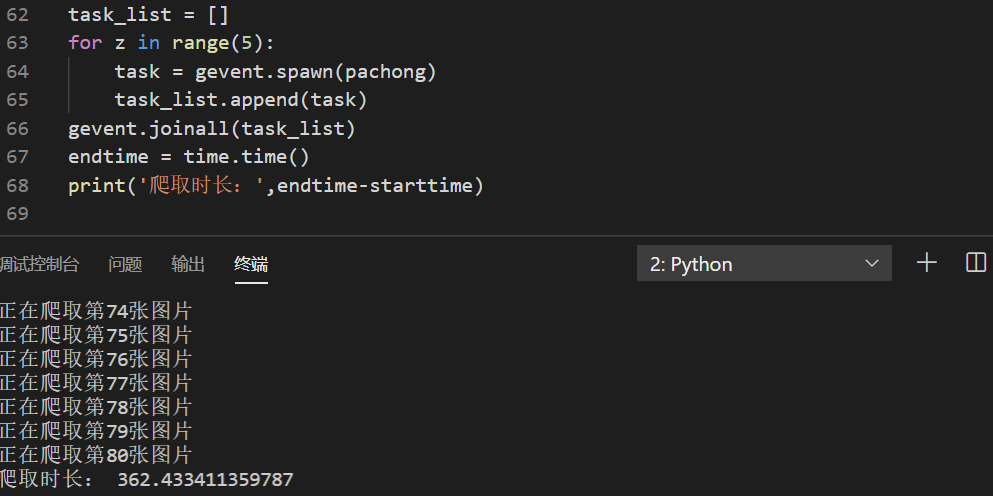Switch to the 输出 tab
Image resolution: width=993 pixels, height=496 pixels.
pos(188,264)
